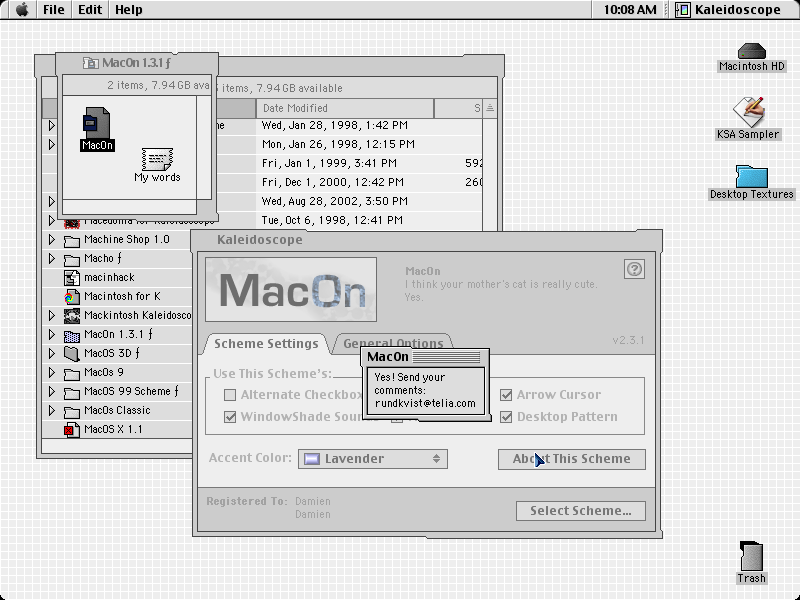Toggle the WindowShade Sounds checkbox

click(230, 417)
